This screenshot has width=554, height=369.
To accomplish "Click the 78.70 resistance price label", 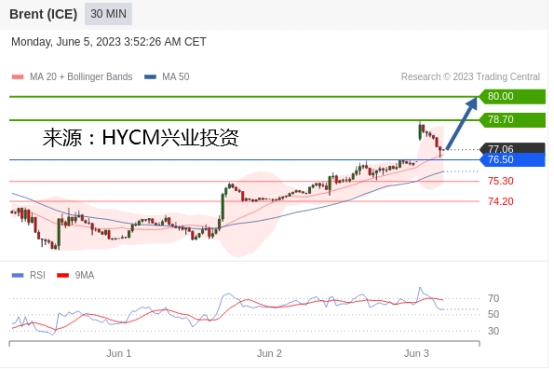I will coord(512,120).
